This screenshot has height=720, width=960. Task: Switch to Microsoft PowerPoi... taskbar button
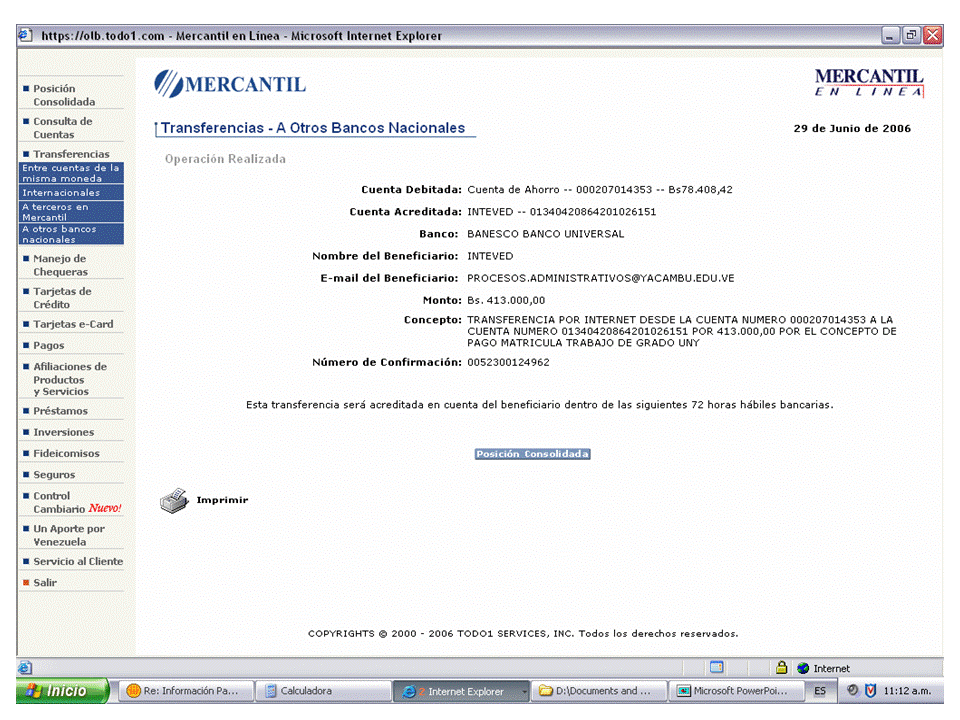pos(737,691)
